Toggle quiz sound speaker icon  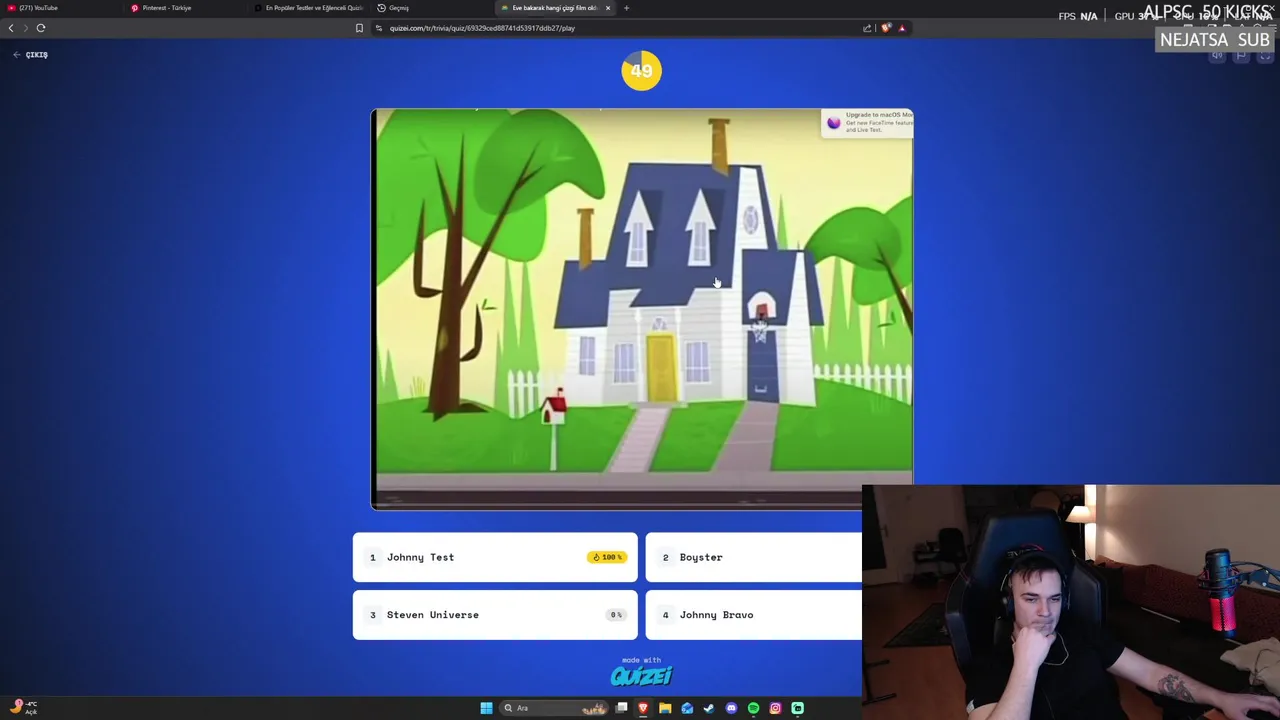1217,56
